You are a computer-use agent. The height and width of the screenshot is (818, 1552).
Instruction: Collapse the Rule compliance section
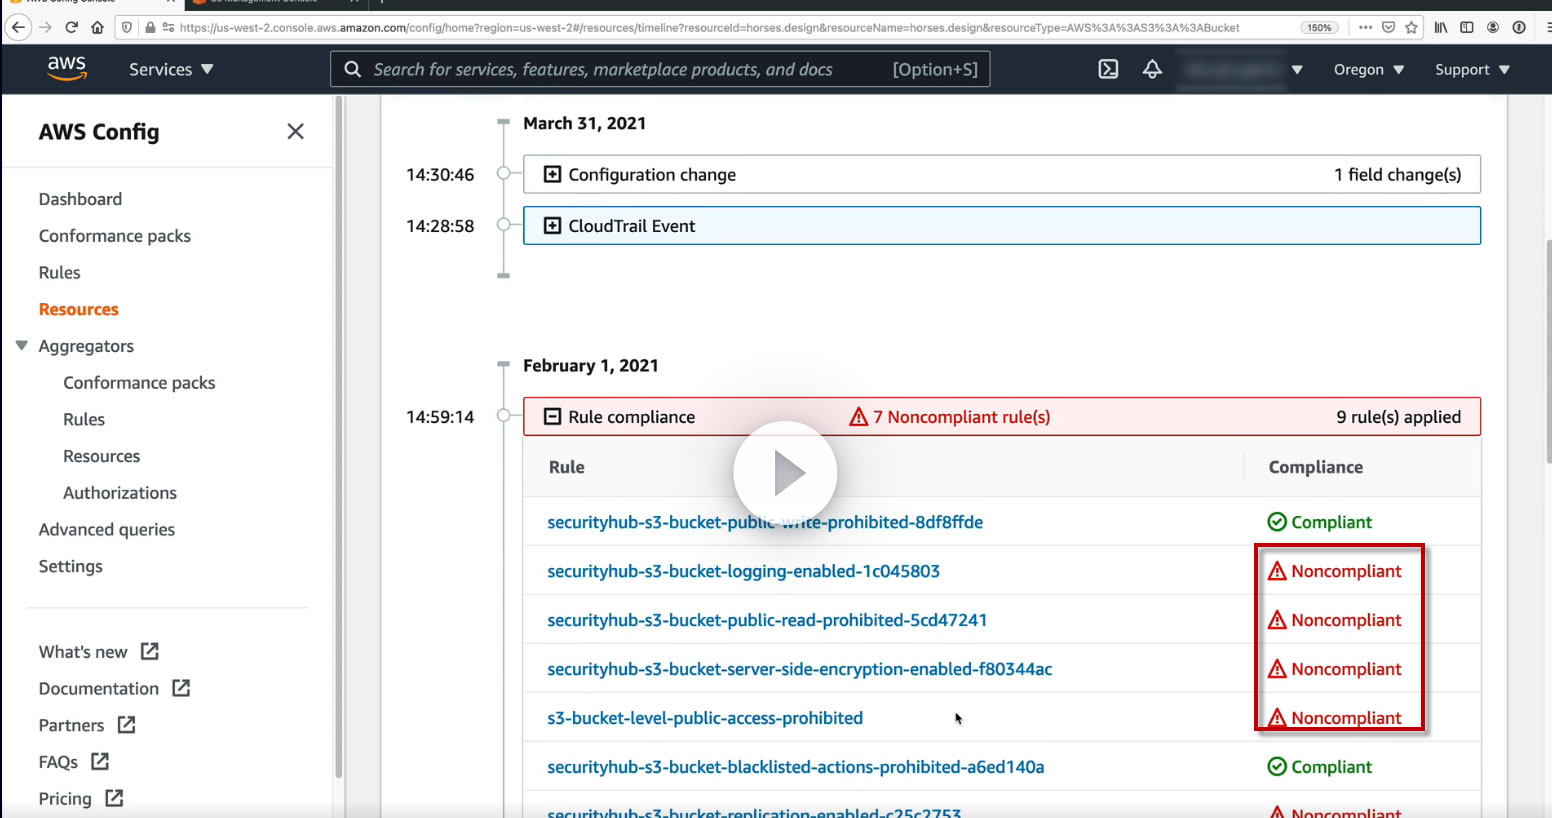[552, 417]
